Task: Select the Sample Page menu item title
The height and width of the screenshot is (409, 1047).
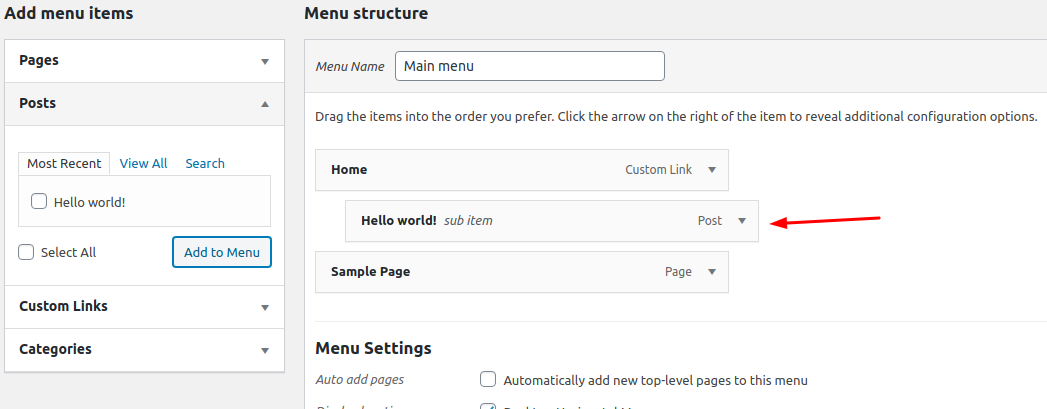Action: pyautogui.click(x=370, y=272)
